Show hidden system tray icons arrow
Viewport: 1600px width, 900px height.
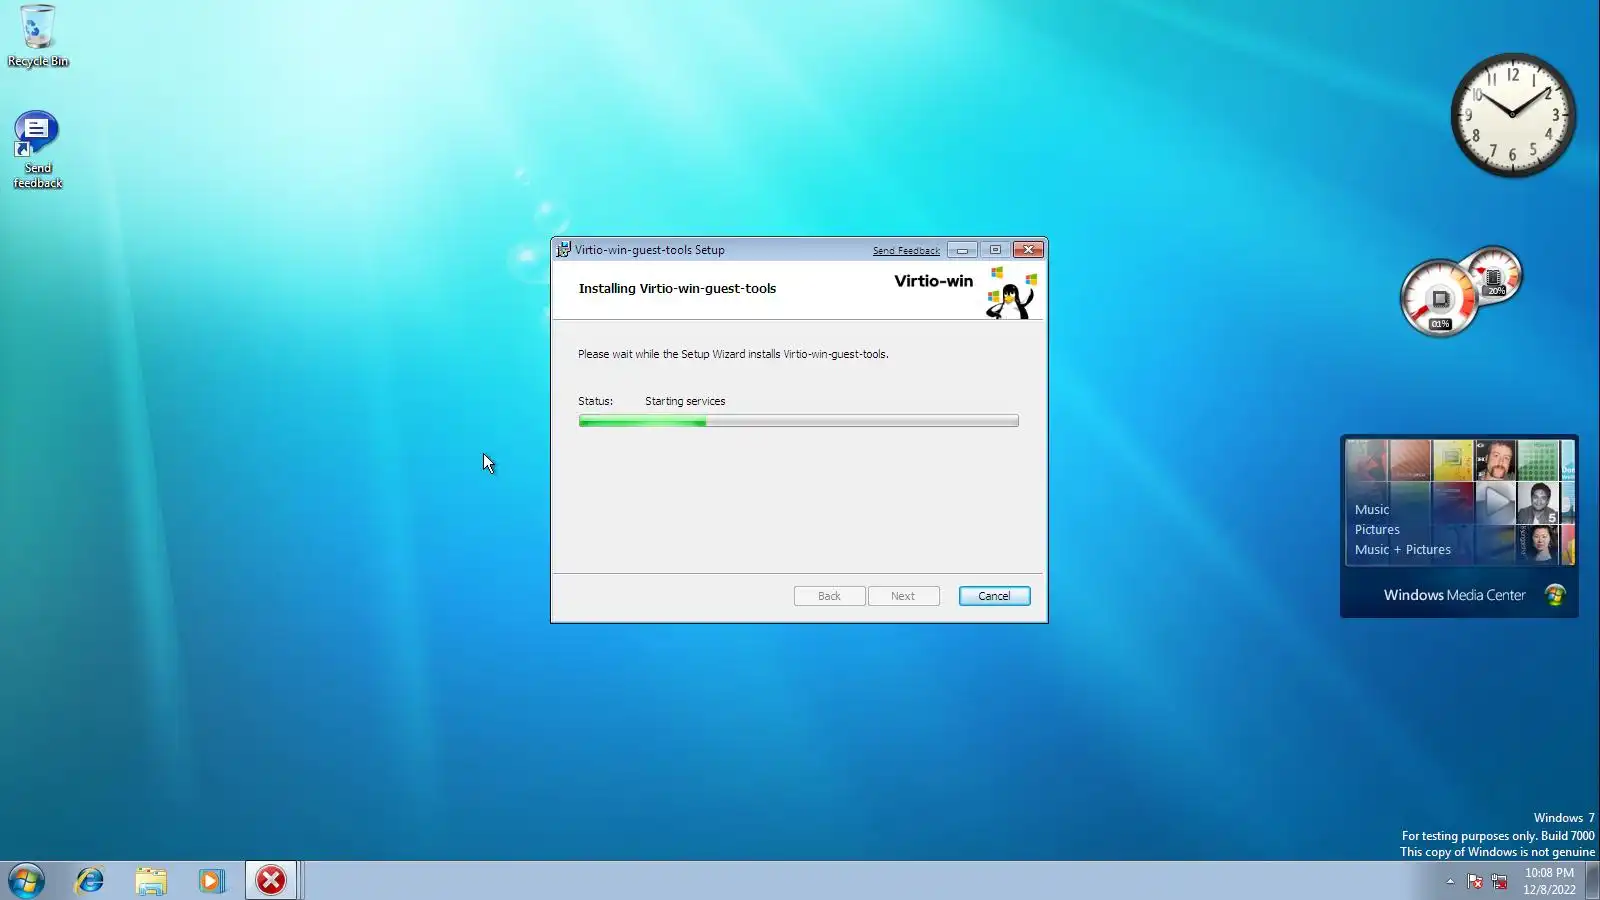[x=1450, y=881]
